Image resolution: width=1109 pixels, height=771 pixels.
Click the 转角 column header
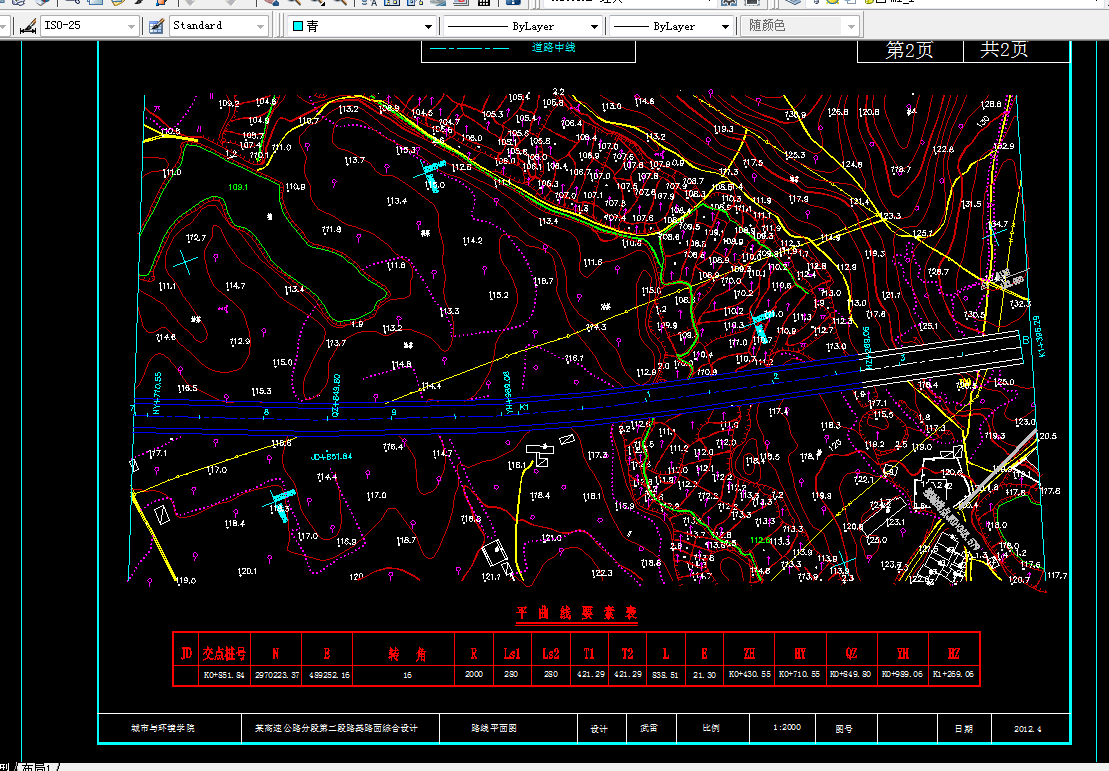click(407, 654)
